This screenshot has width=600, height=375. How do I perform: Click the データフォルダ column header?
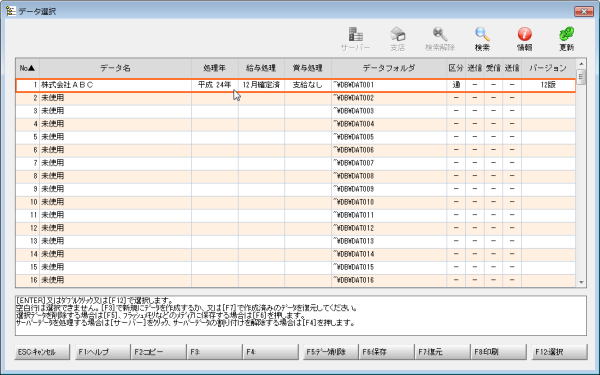coord(389,68)
